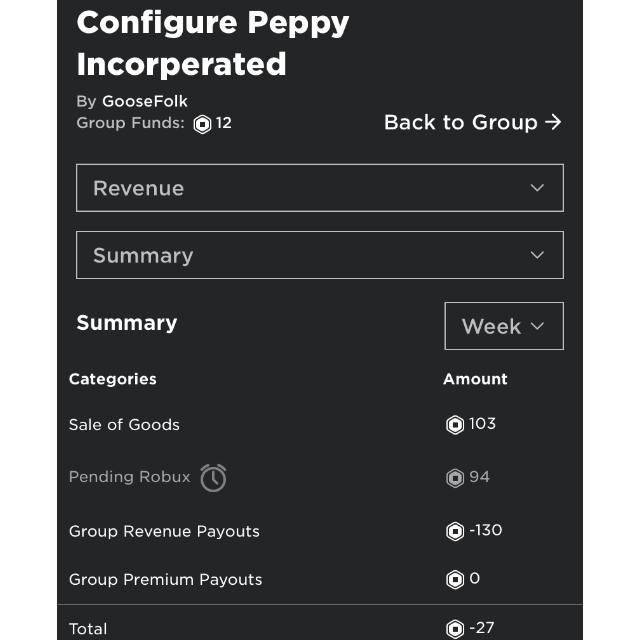This screenshot has width=640, height=640.
Task: Go Back to Group
Action: pyautogui.click(x=473, y=122)
